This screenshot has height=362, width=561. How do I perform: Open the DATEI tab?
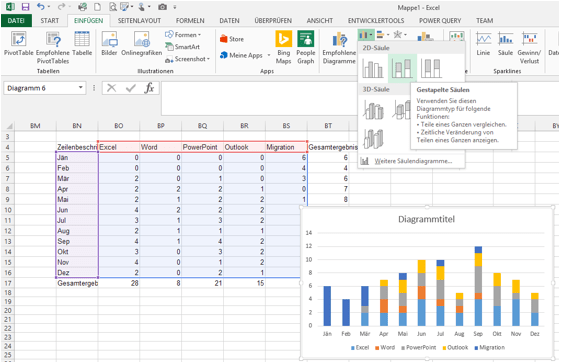pyautogui.click(x=16, y=21)
